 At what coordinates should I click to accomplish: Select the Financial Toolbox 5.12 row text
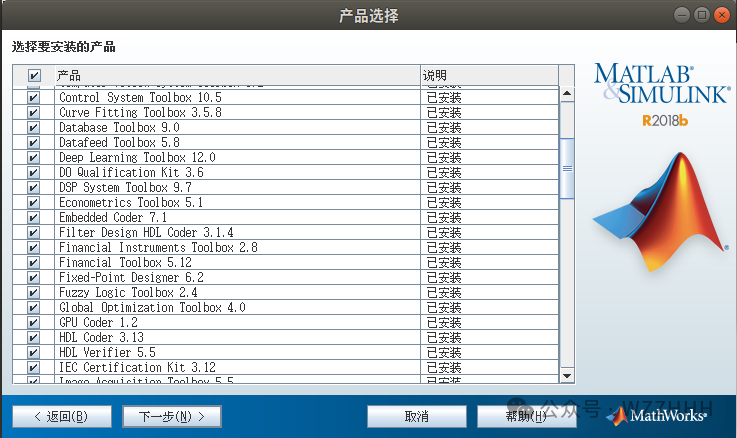[125, 262]
